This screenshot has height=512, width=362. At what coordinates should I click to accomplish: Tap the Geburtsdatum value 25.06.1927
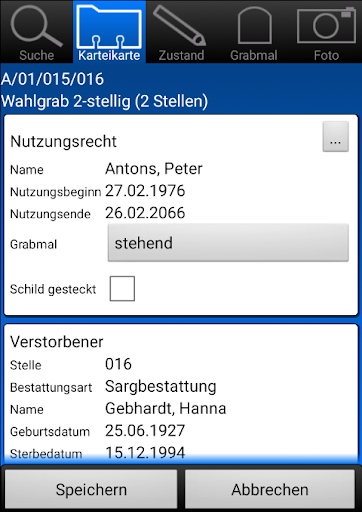(145, 430)
